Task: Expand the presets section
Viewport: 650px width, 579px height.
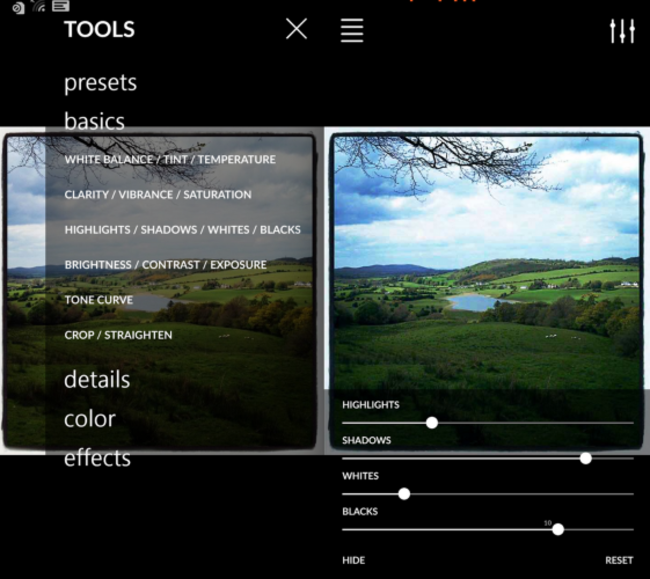Action: click(100, 83)
